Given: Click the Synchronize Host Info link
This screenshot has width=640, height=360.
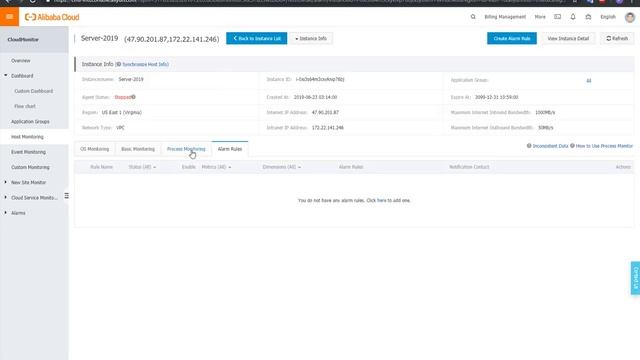Looking at the screenshot, I should (x=145, y=64).
